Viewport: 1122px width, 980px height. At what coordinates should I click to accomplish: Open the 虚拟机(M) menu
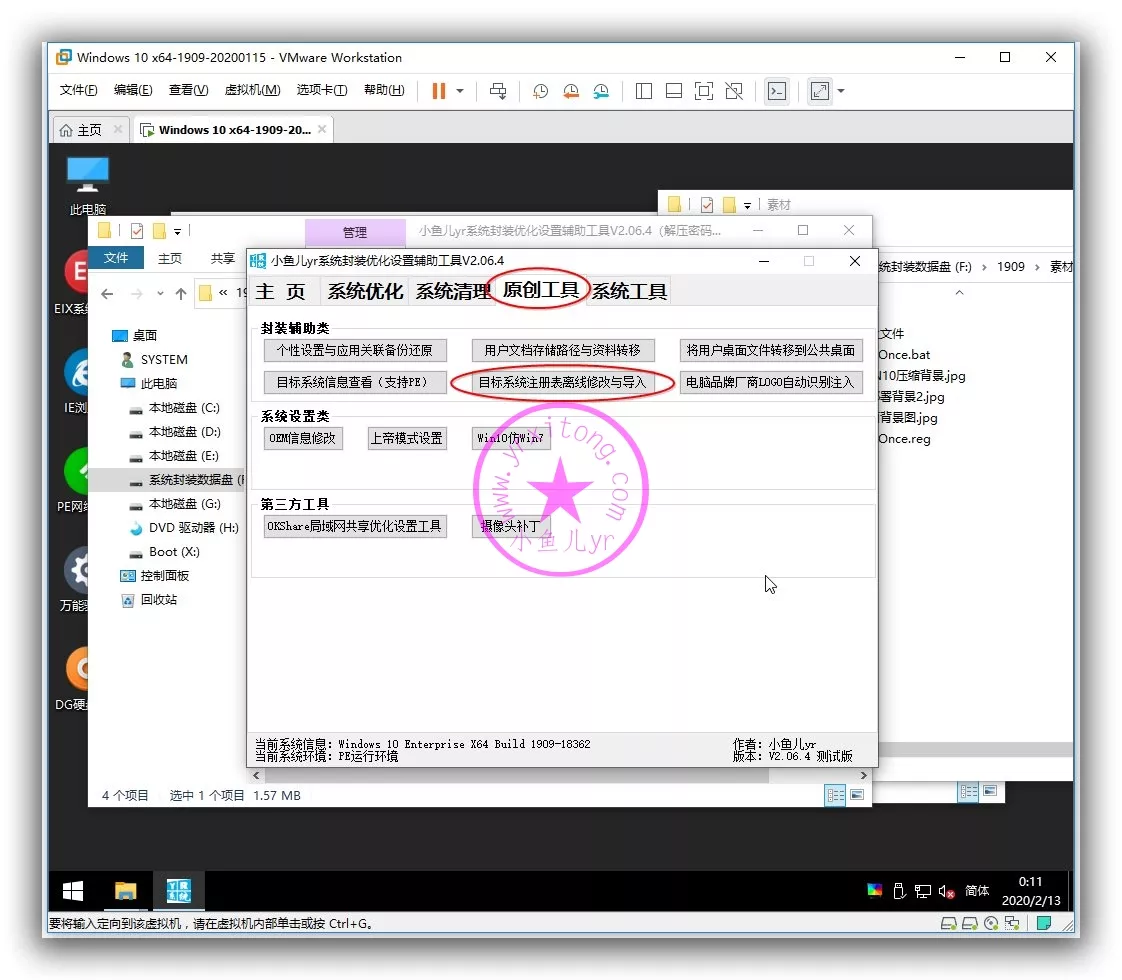click(252, 90)
